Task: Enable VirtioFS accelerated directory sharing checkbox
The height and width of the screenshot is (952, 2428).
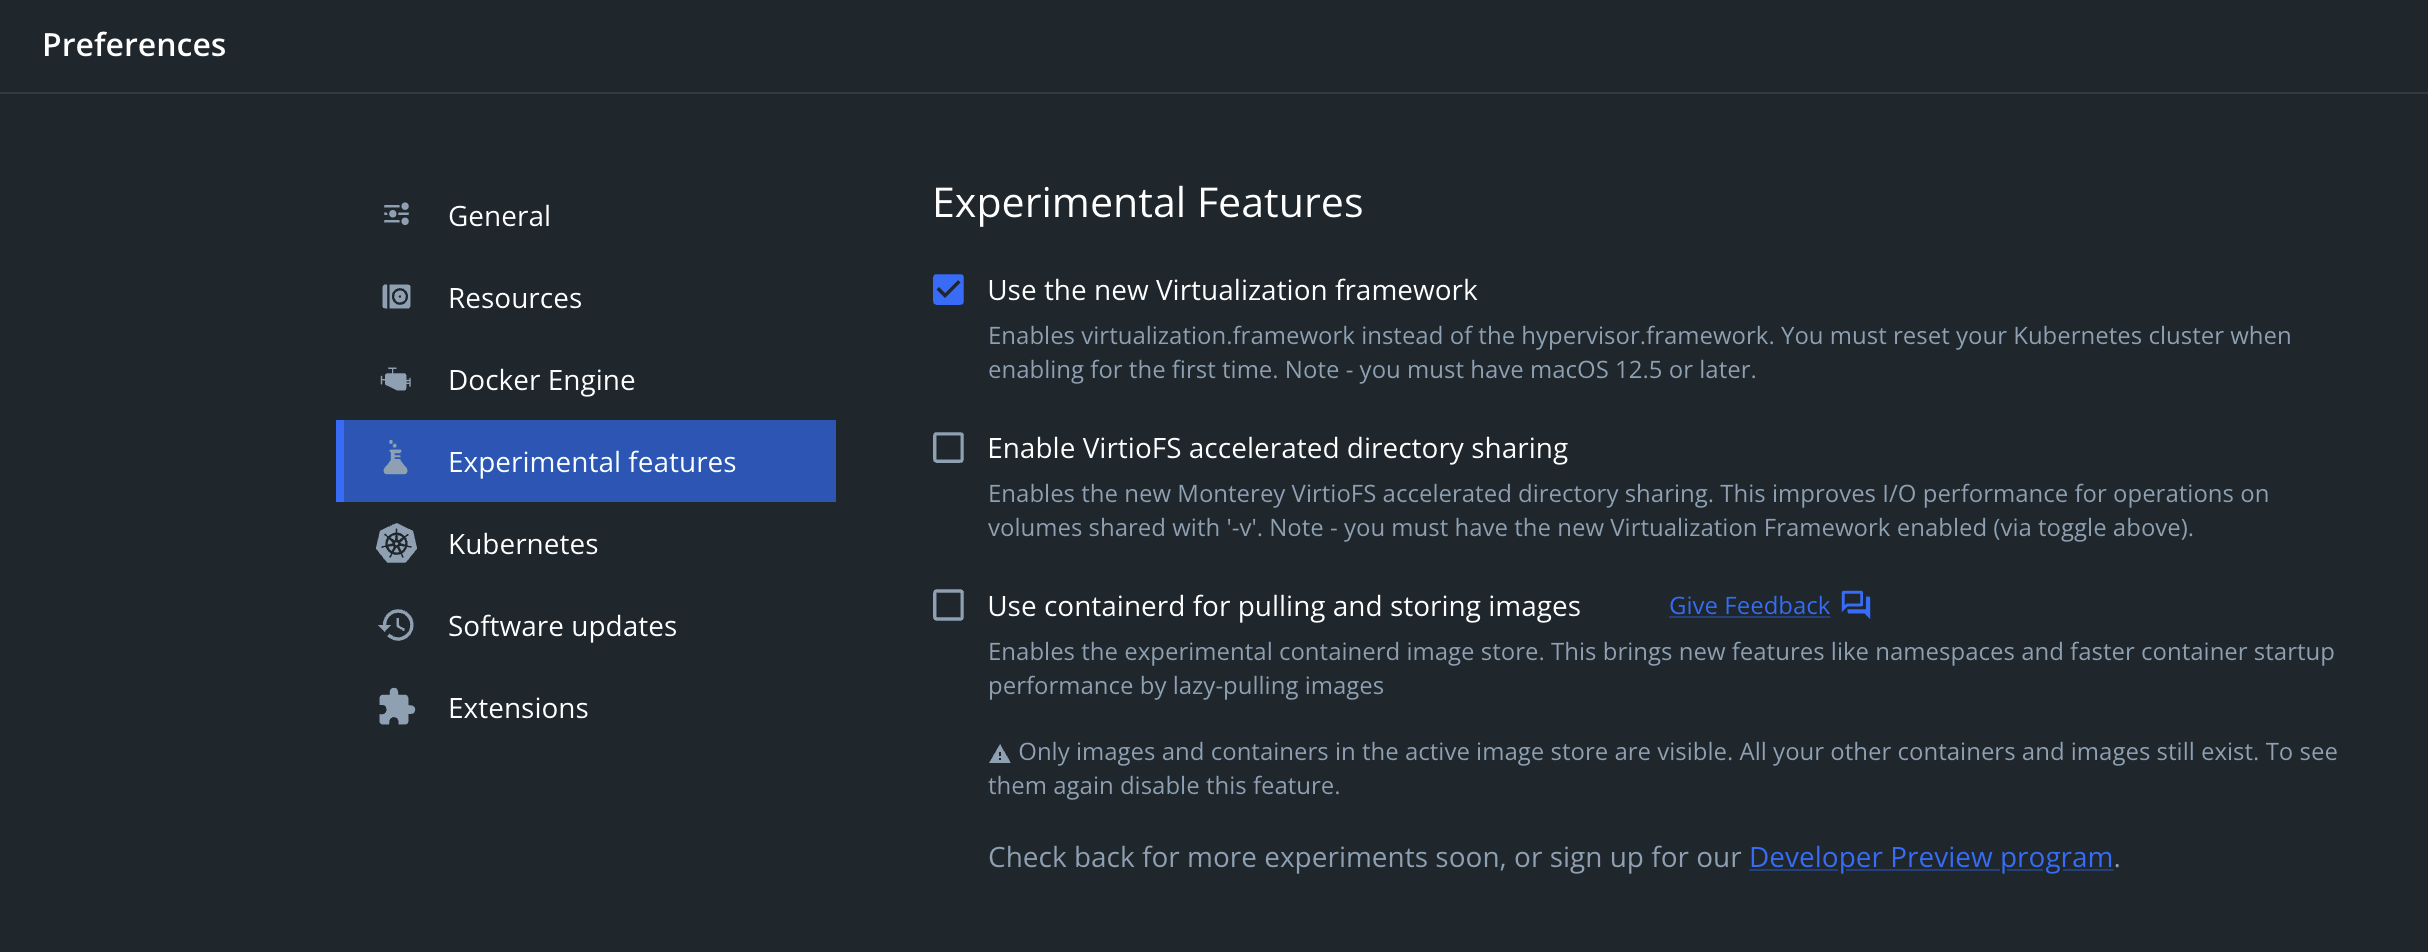Action: [948, 448]
